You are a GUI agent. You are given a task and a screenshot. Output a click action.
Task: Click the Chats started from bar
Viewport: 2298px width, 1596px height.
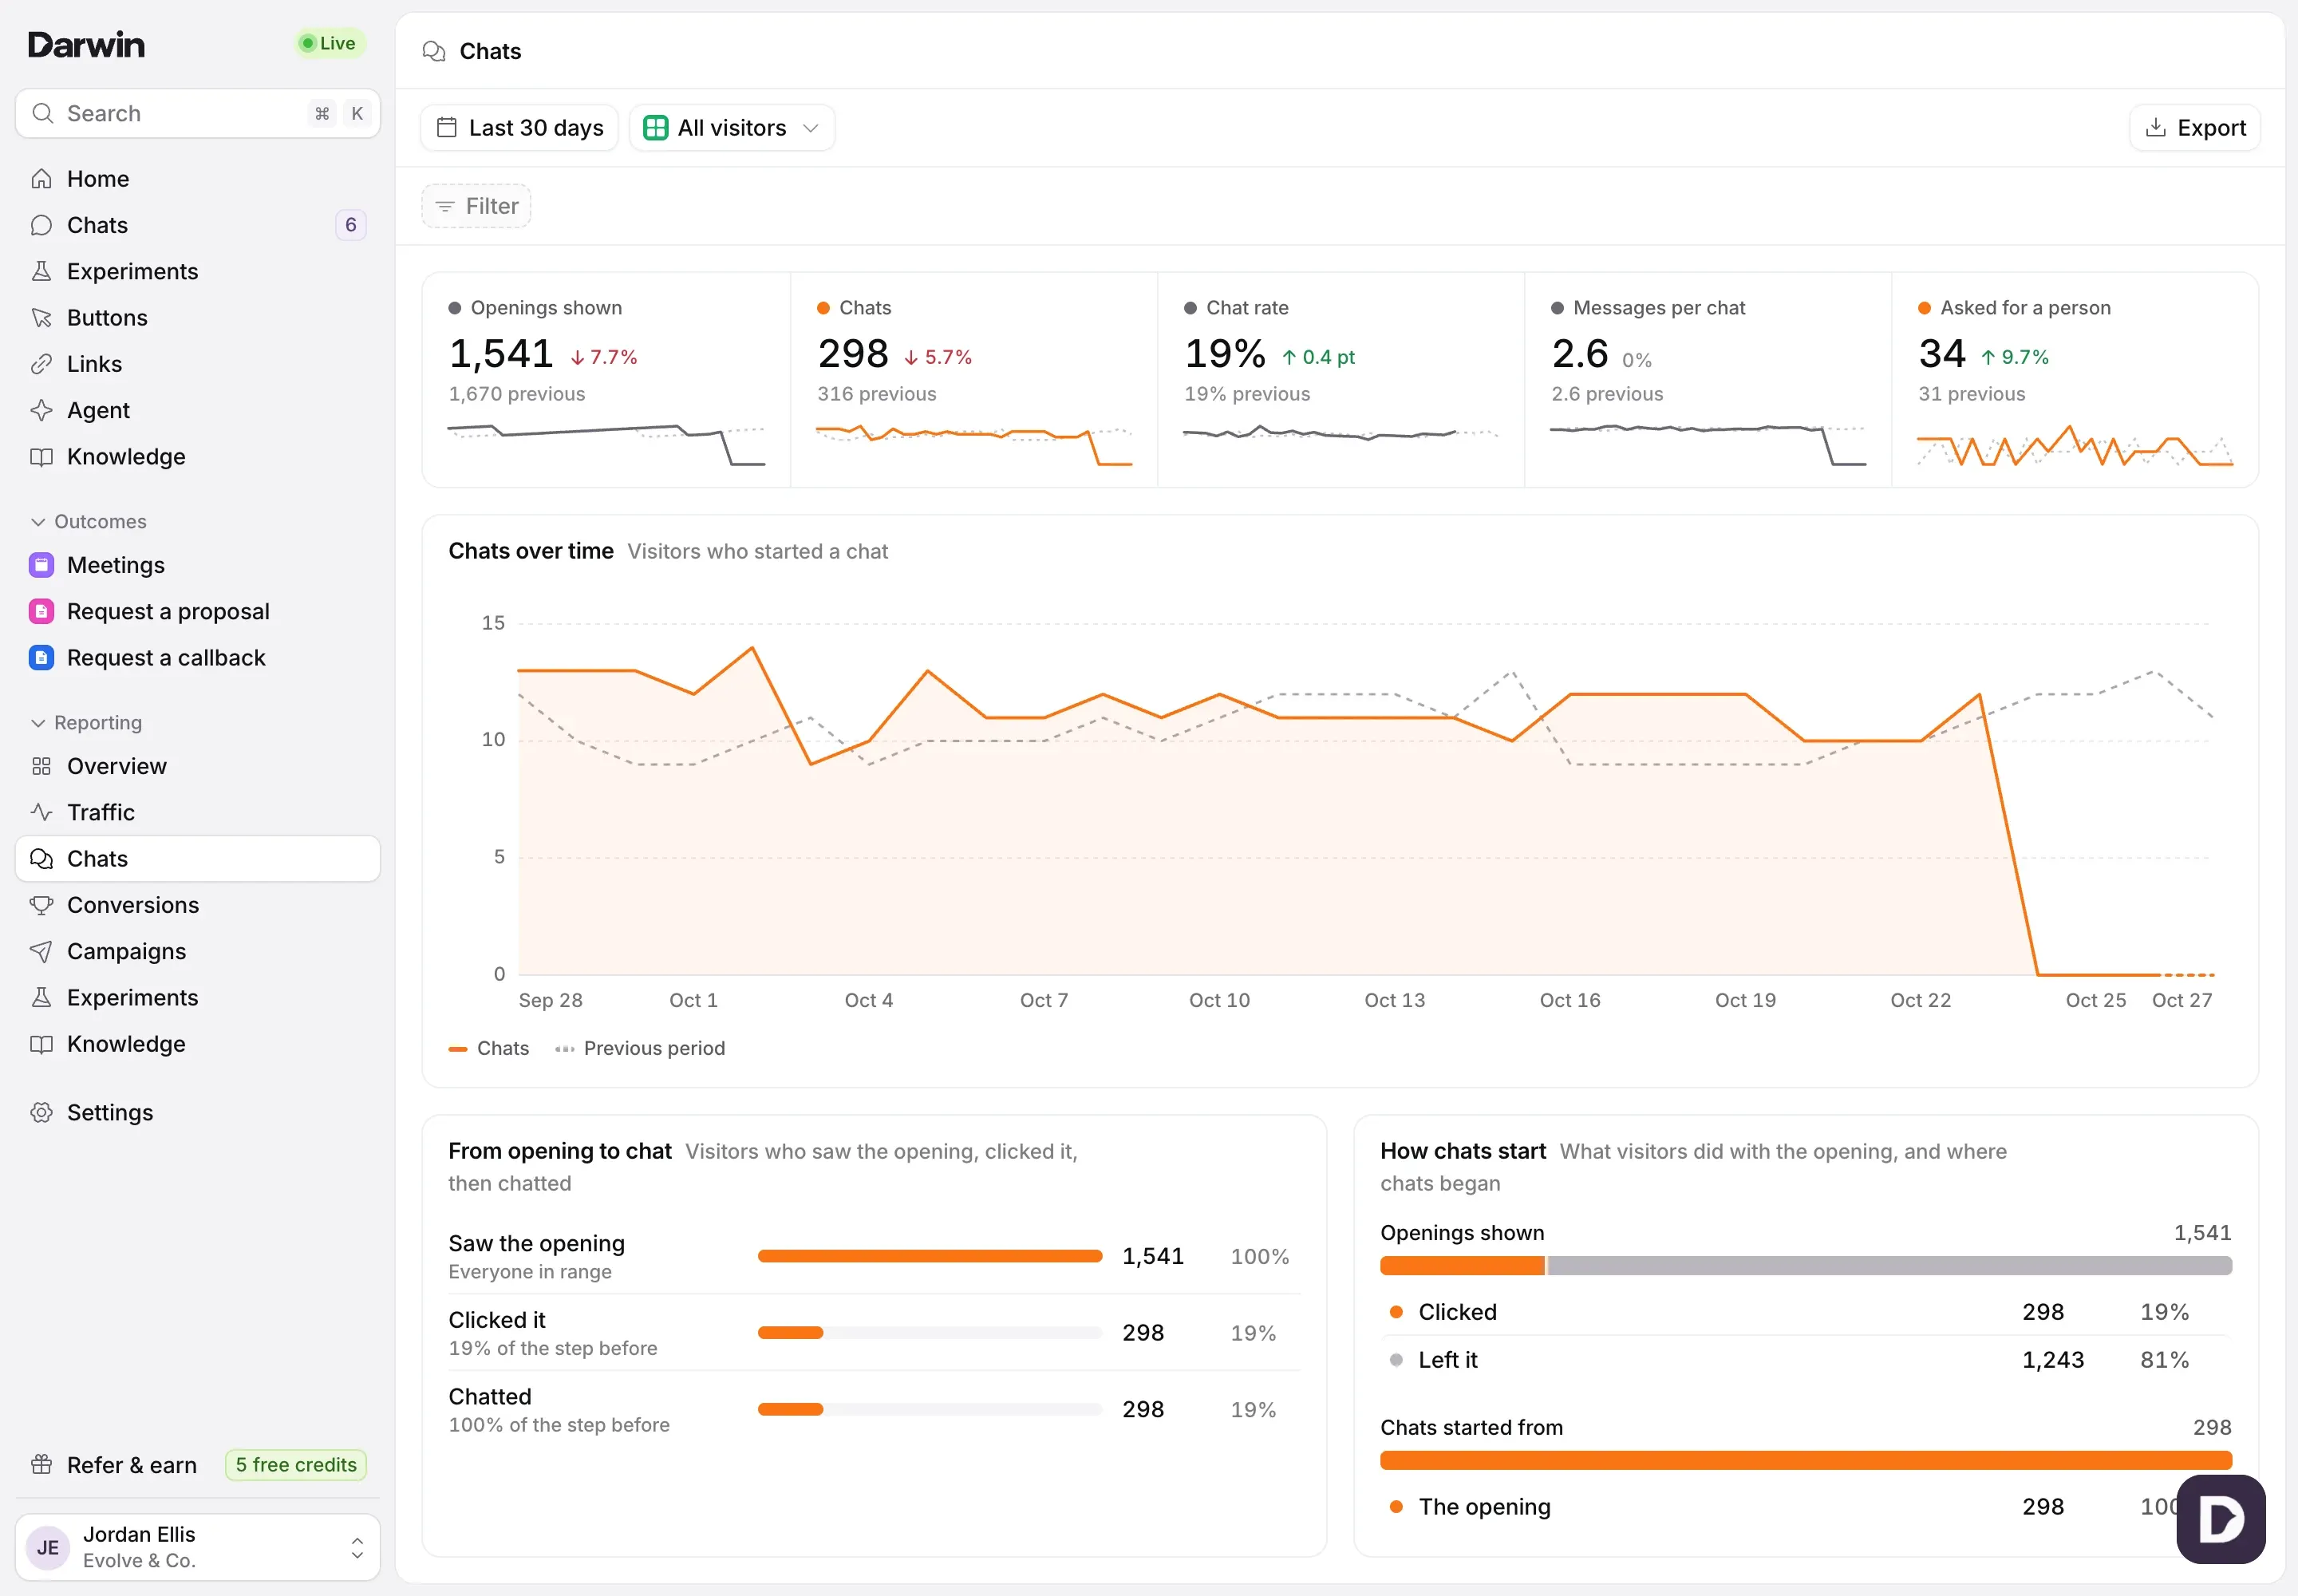click(x=1805, y=1460)
